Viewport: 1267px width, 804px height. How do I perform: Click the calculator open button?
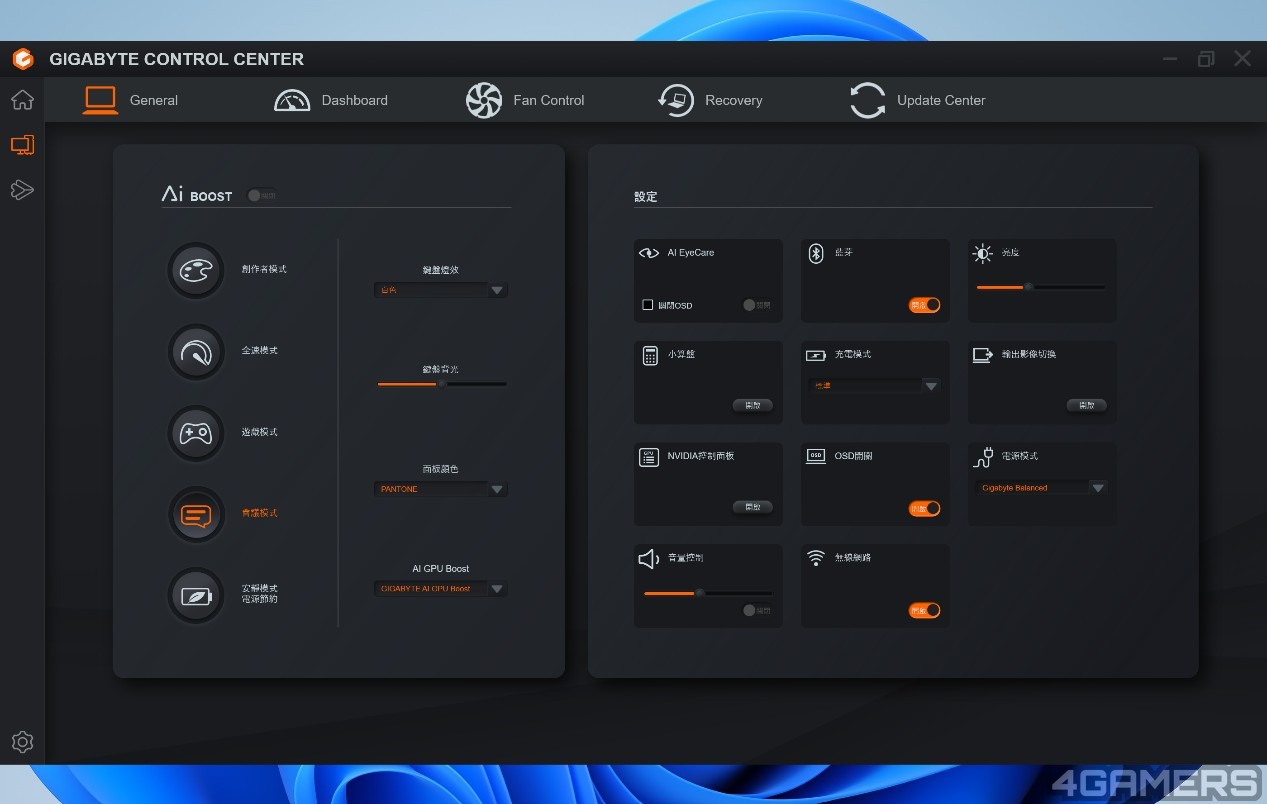click(x=753, y=406)
